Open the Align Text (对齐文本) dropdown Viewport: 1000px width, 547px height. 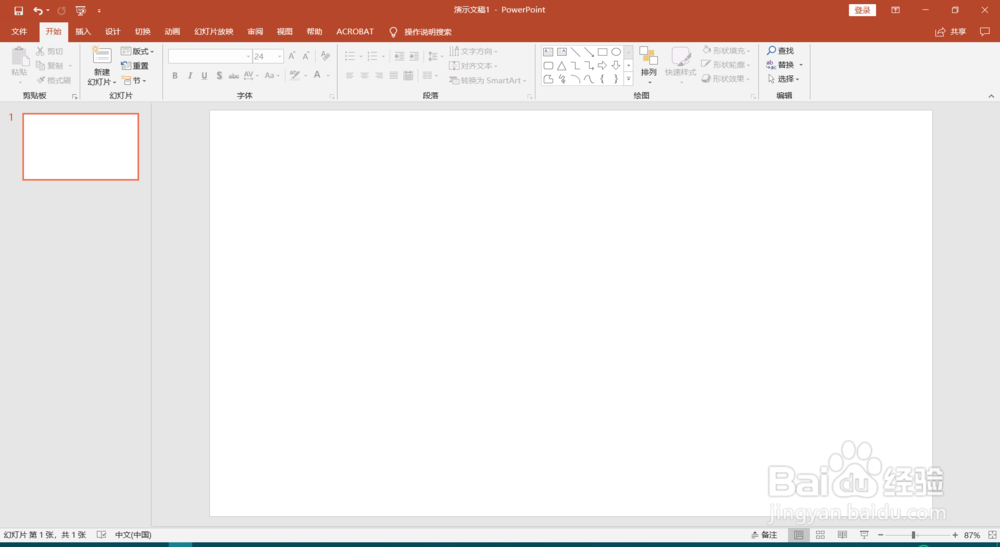[473, 66]
